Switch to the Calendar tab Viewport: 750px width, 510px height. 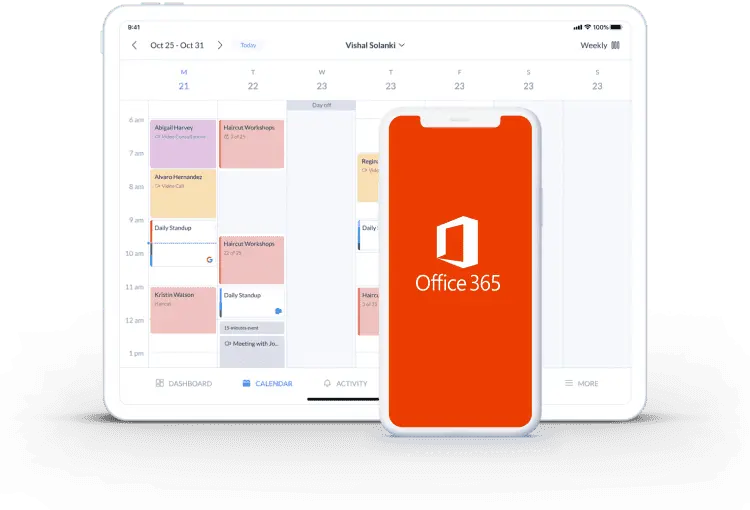point(267,383)
